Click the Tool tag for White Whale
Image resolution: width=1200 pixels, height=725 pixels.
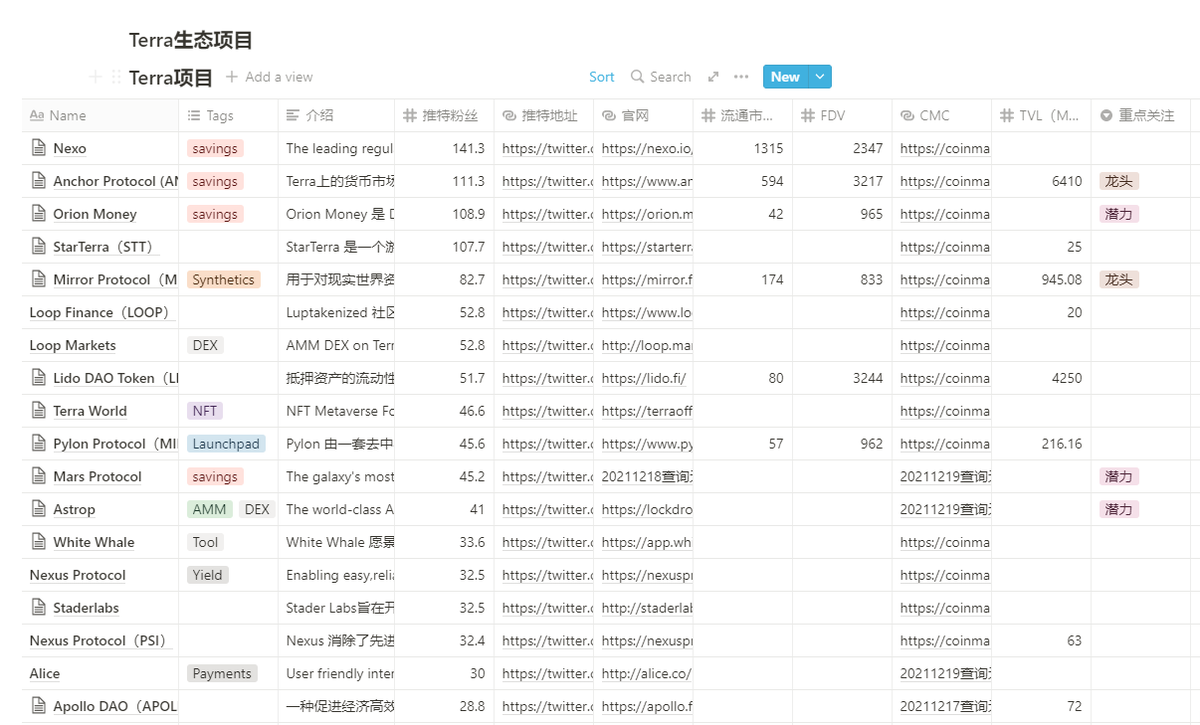pyautogui.click(x=206, y=542)
